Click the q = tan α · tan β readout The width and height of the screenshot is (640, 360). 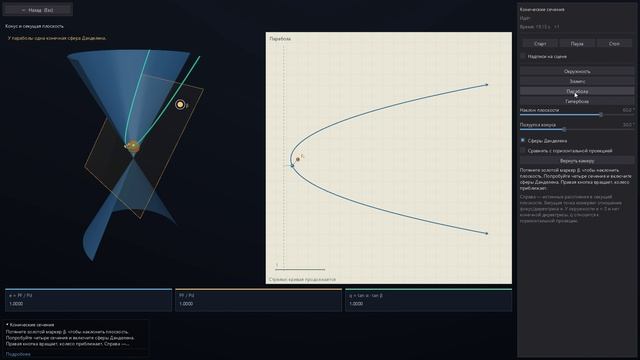429,300
